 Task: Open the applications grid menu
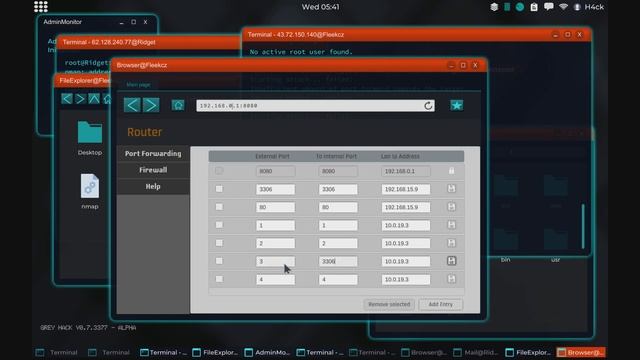pyautogui.click(x=41, y=7)
